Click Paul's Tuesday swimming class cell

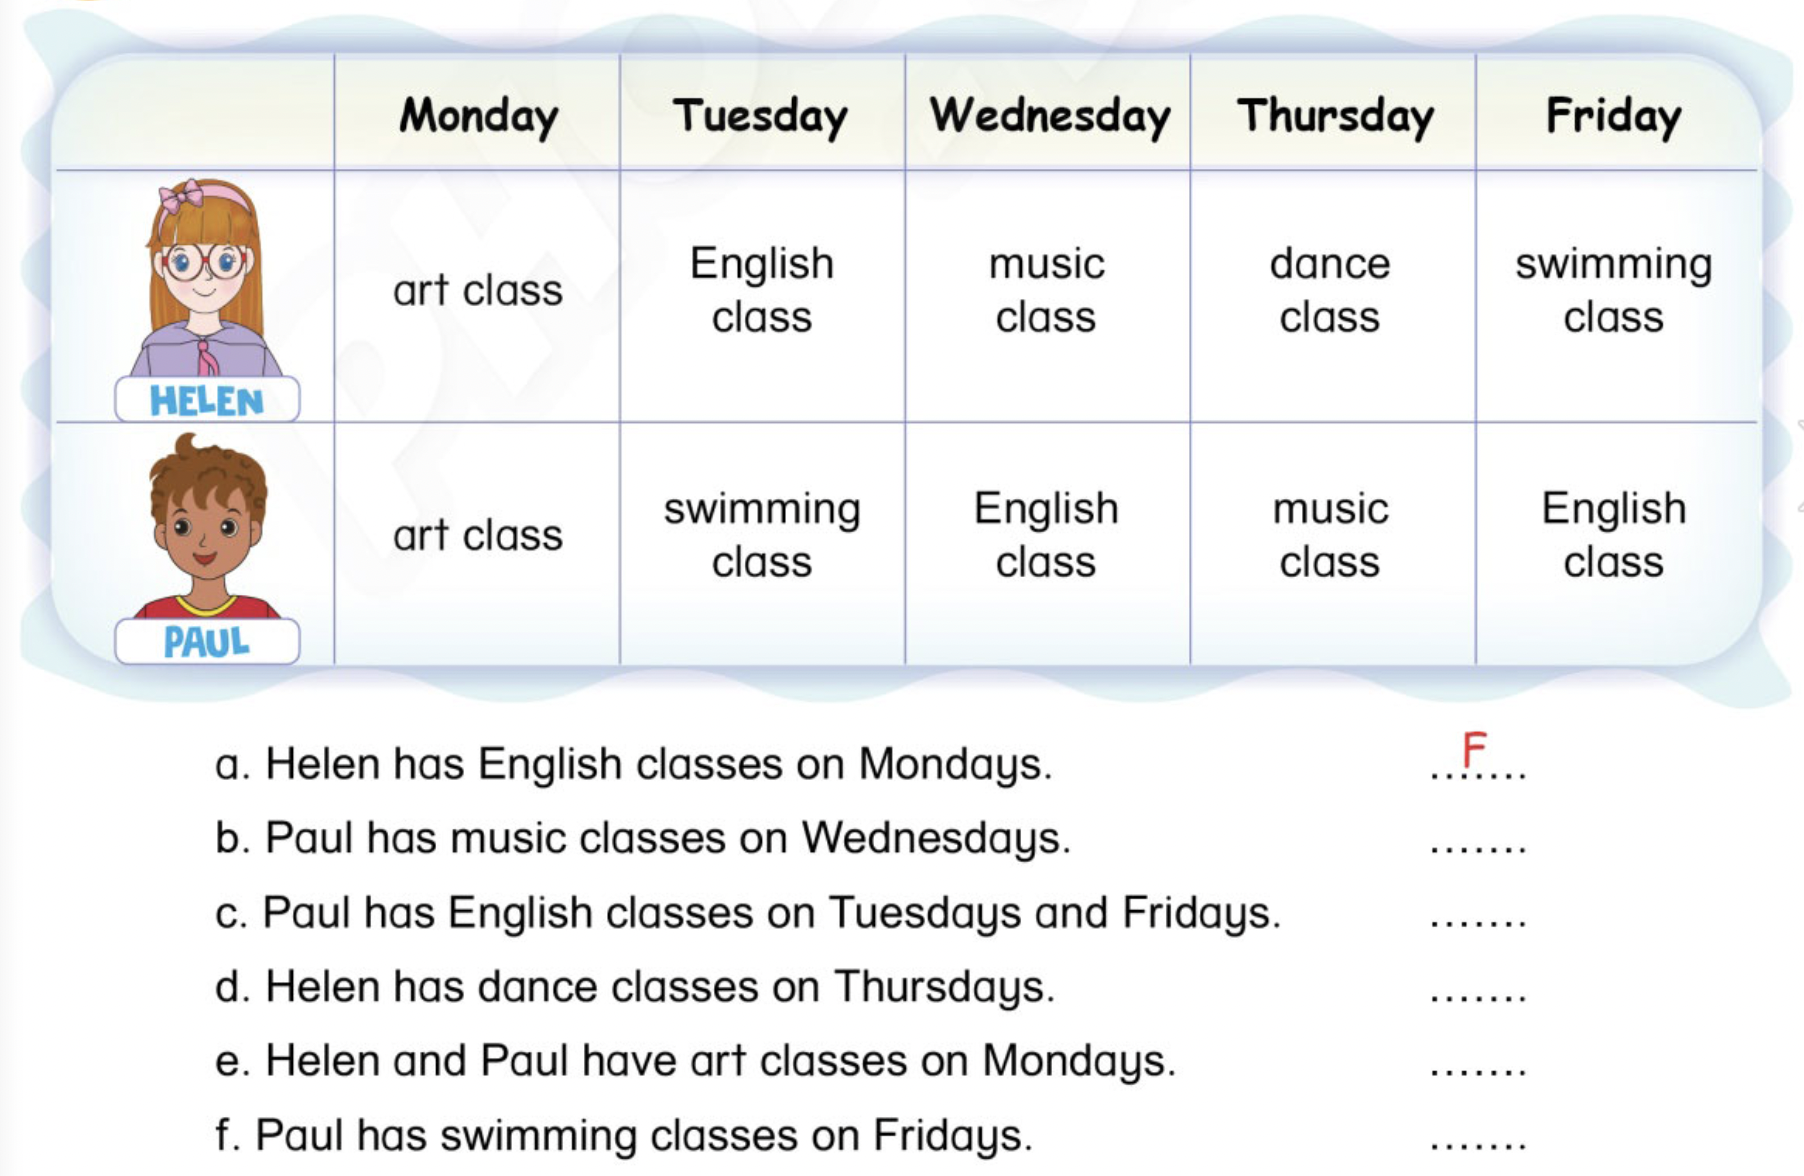pos(762,536)
